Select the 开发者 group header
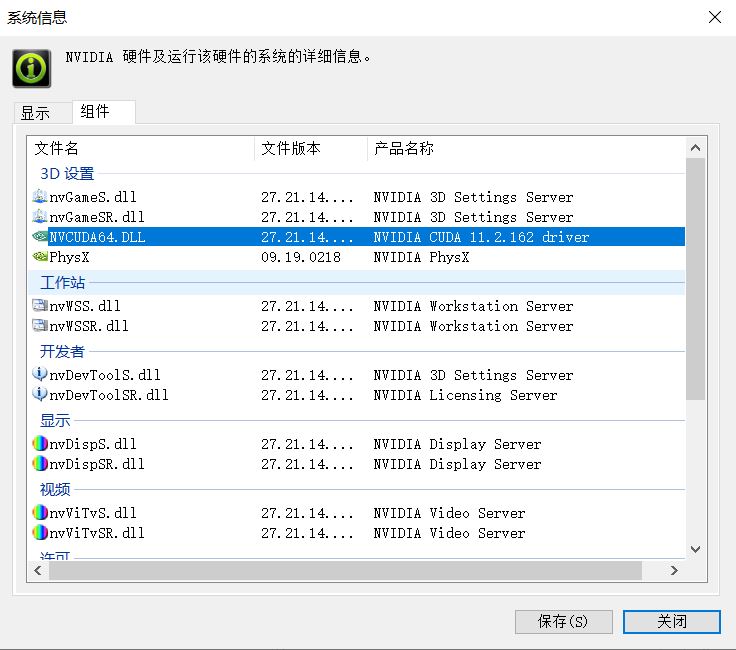736x650 pixels. 62,351
